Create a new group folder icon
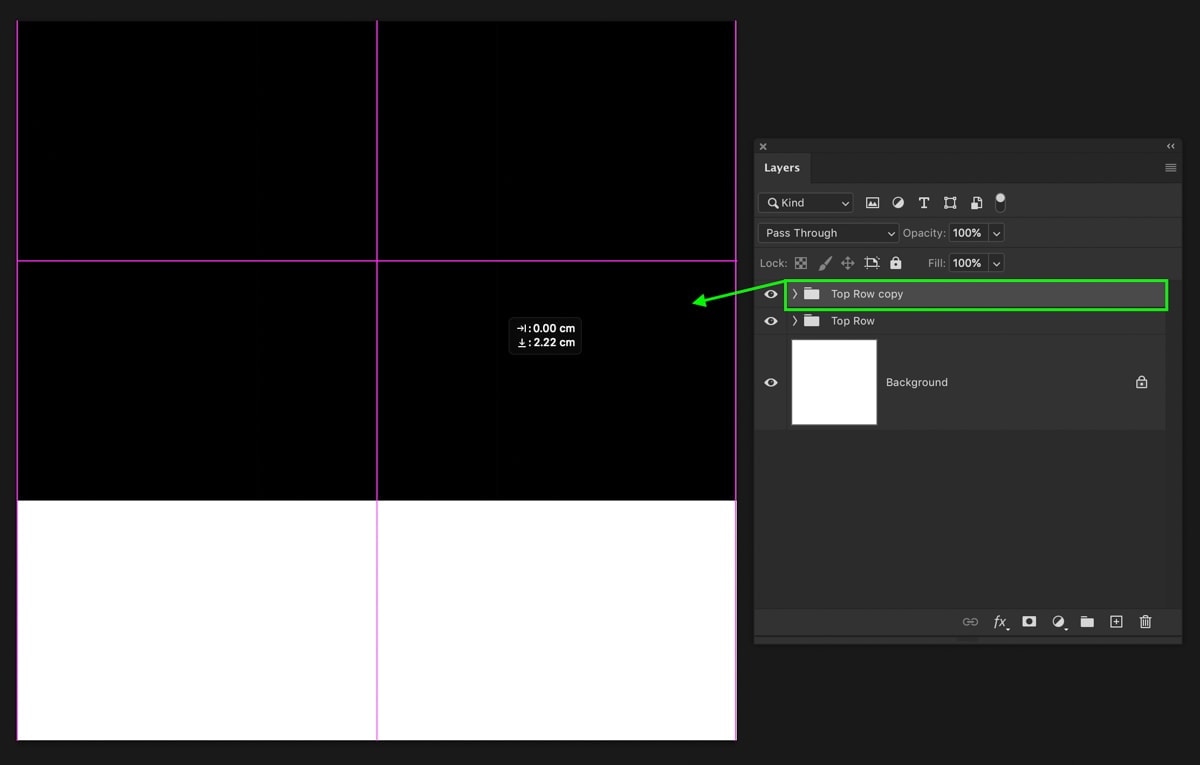 (1087, 622)
